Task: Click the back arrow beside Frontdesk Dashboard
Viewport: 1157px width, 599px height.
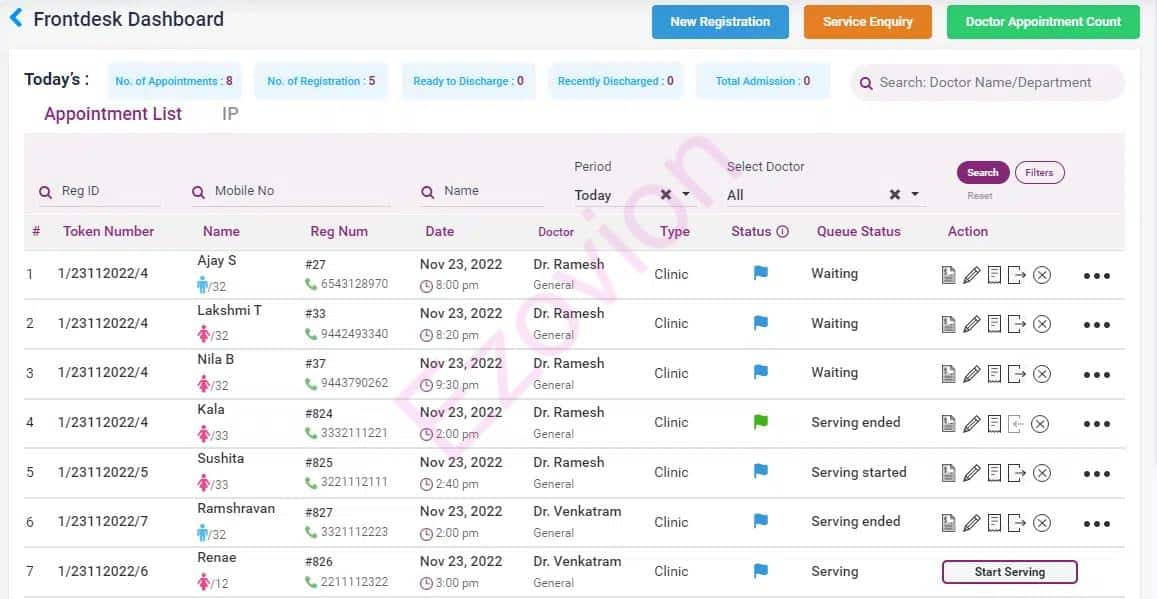Action: coord(16,18)
